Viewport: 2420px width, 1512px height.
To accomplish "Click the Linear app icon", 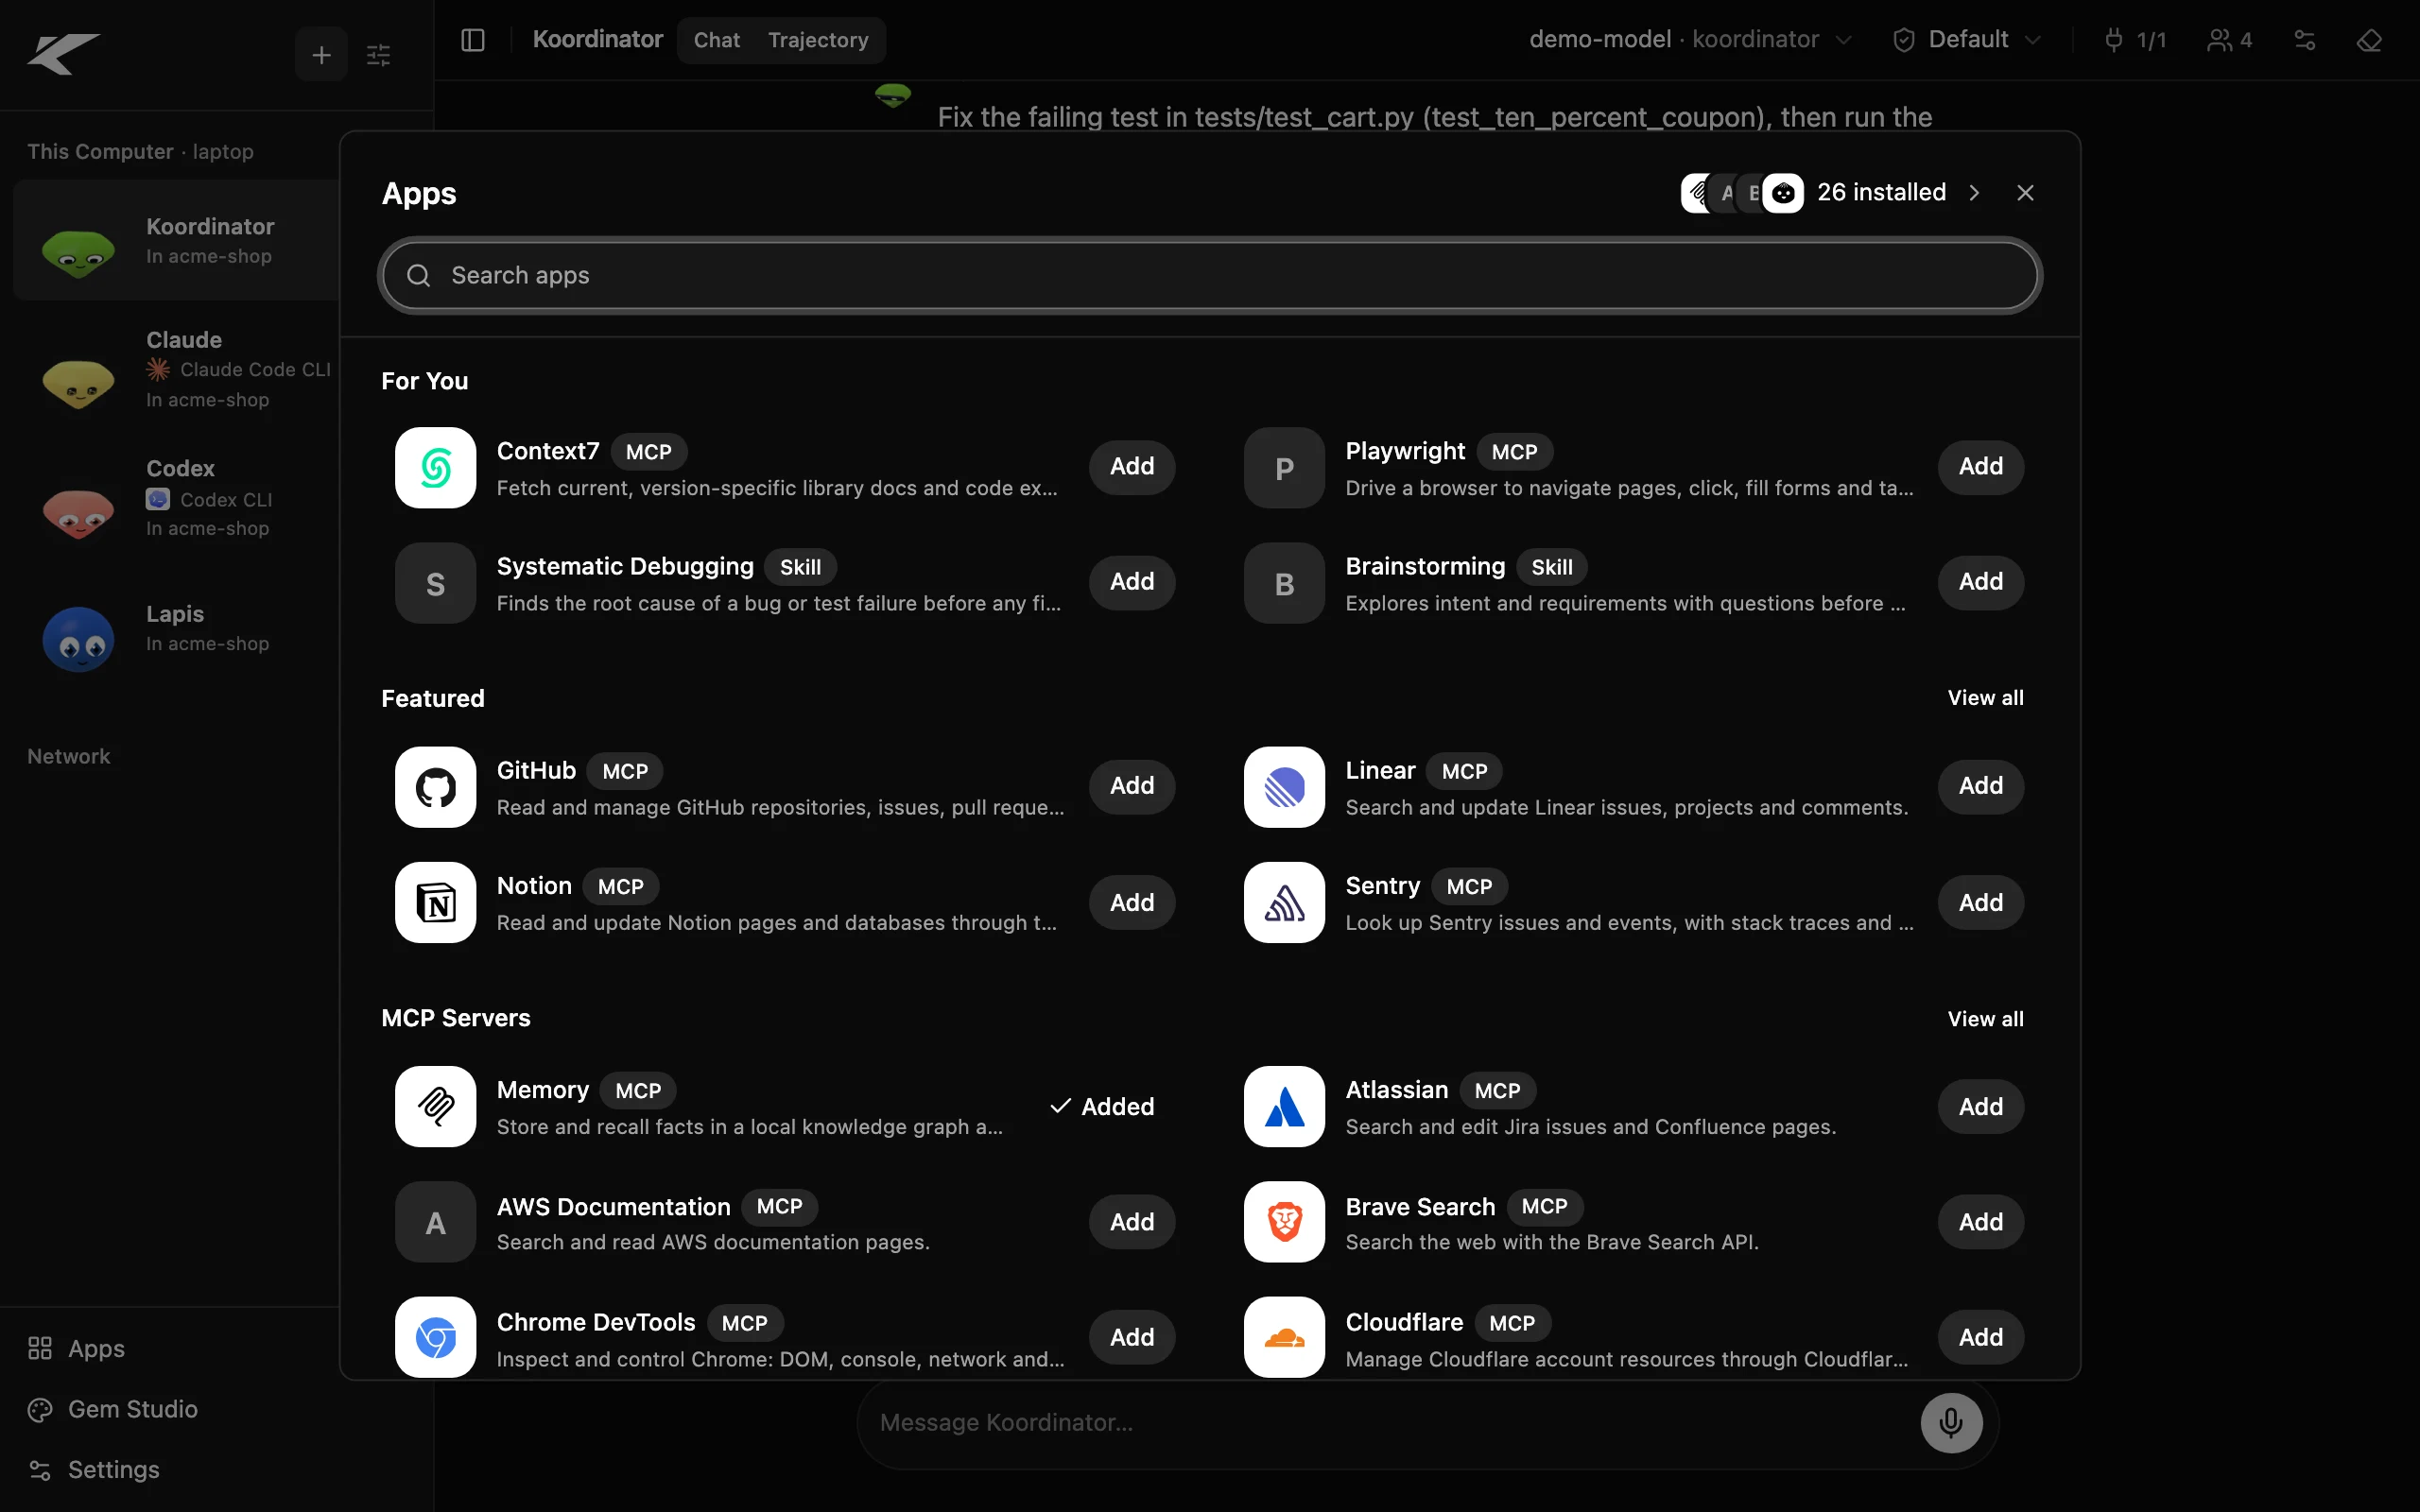I will click(1284, 787).
